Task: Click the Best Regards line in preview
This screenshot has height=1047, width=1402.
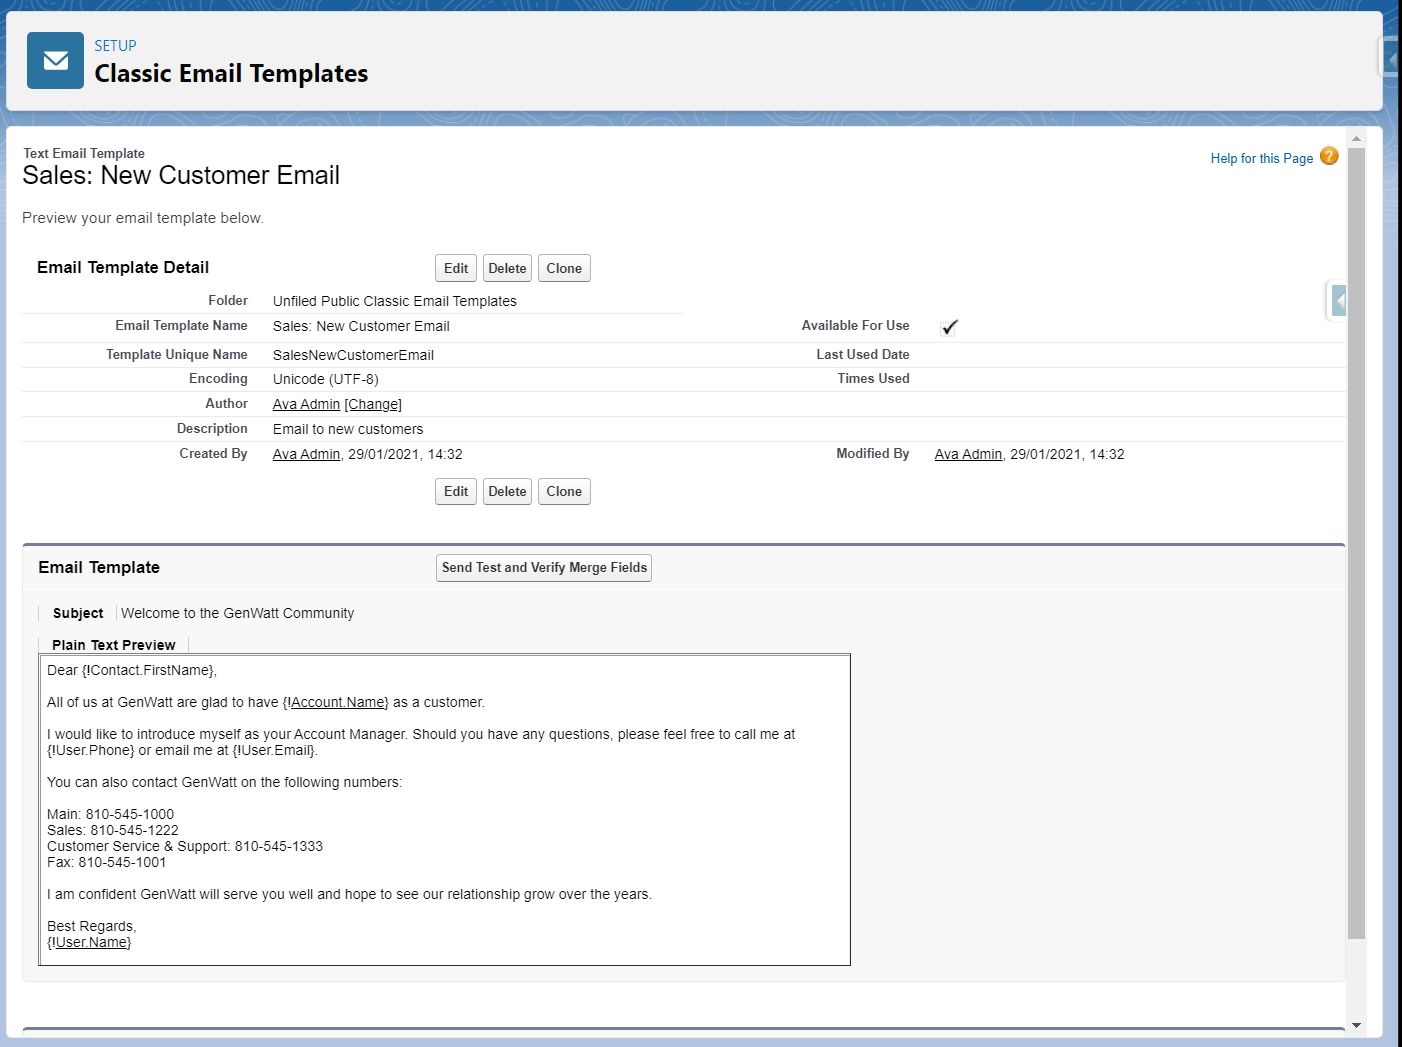Action: 92,926
